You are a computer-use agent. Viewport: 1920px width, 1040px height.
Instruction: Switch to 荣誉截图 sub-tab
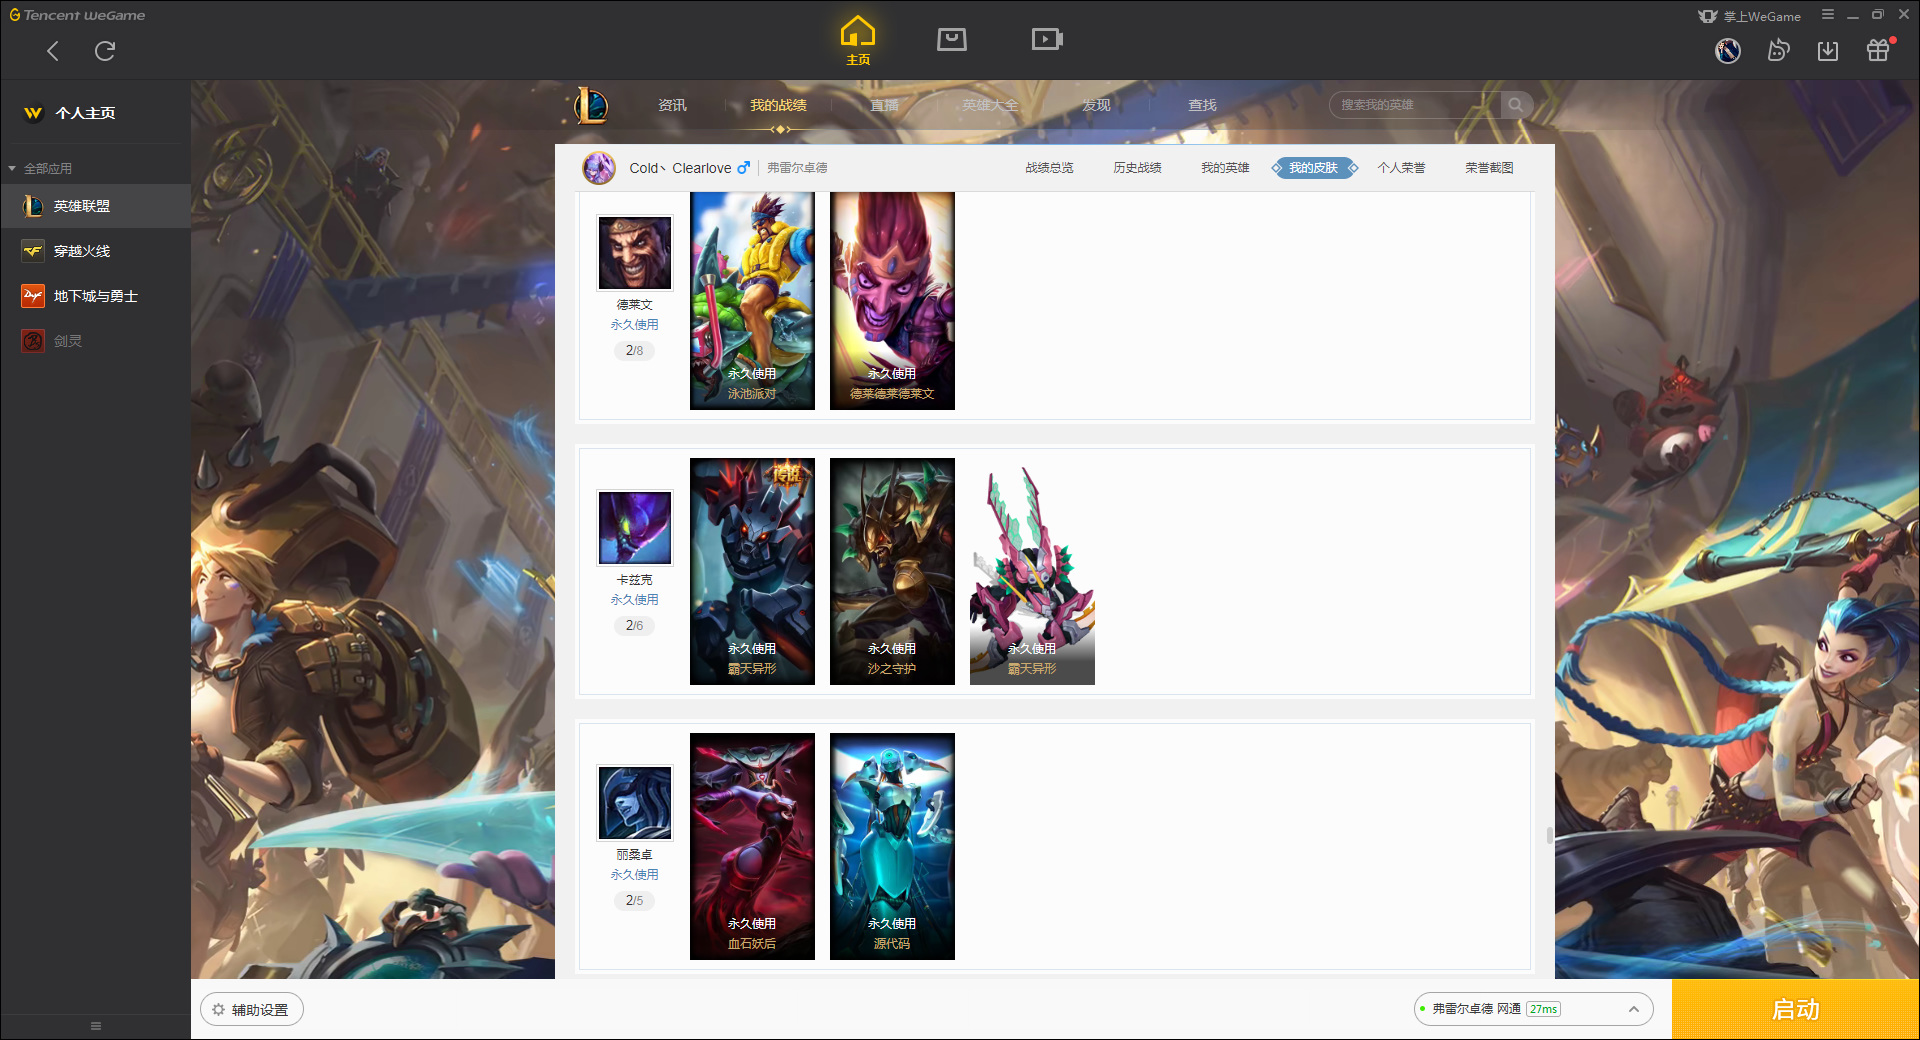point(1489,168)
